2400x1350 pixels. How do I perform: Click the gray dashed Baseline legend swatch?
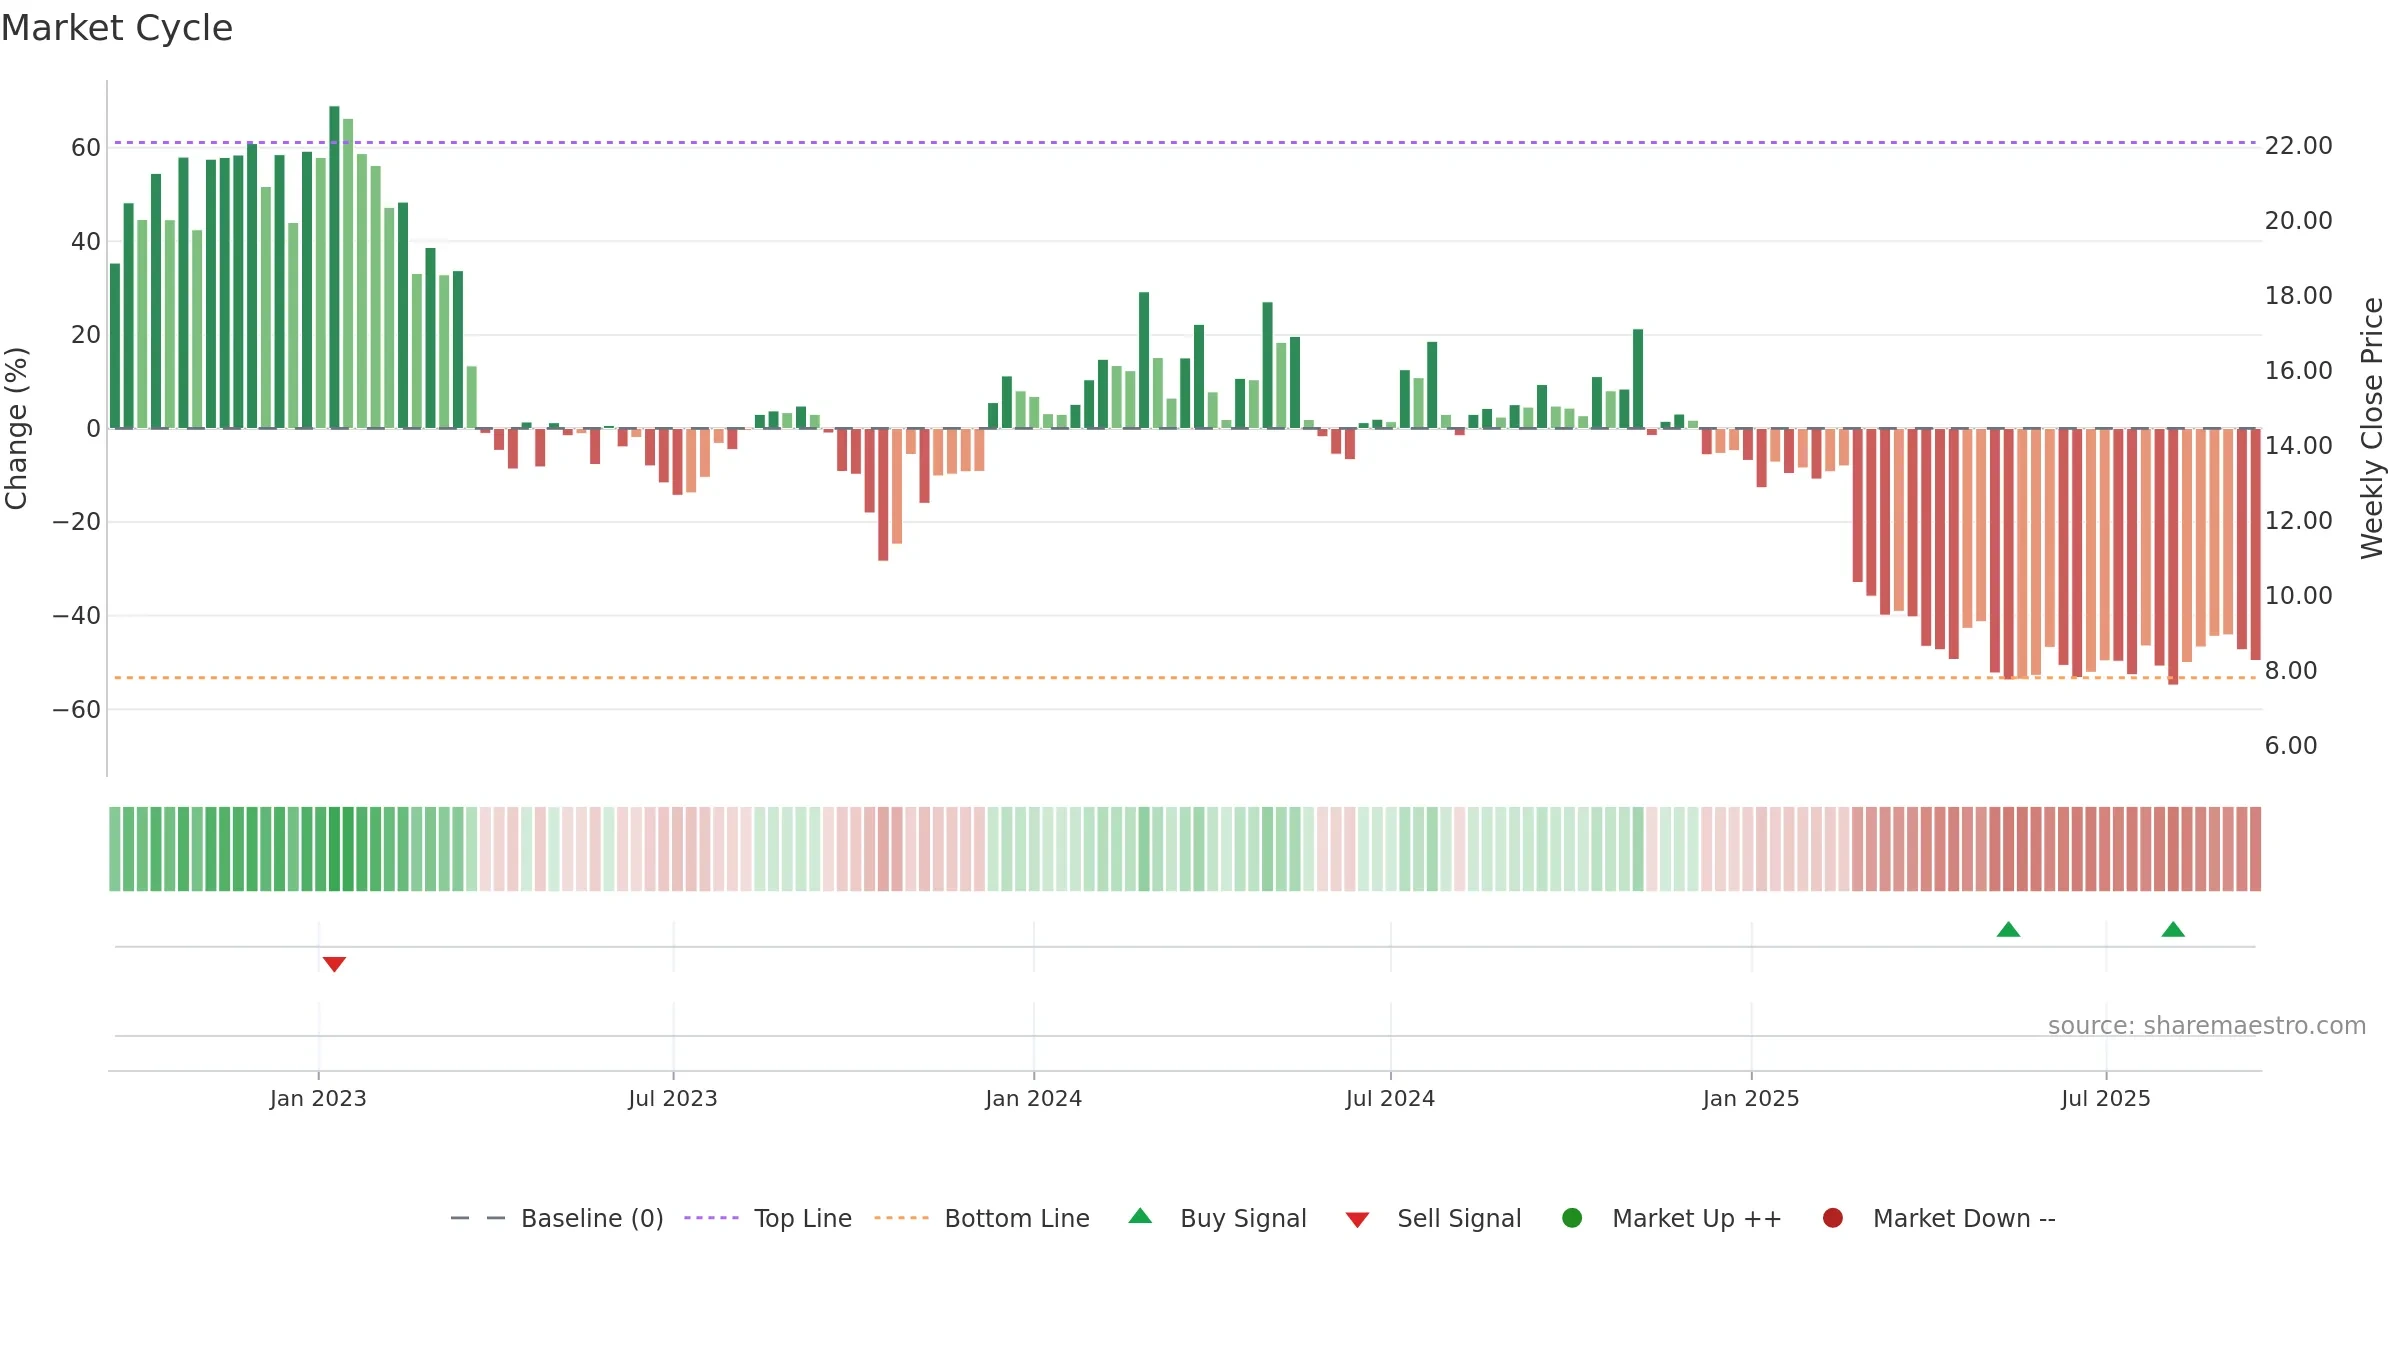click(x=477, y=1218)
